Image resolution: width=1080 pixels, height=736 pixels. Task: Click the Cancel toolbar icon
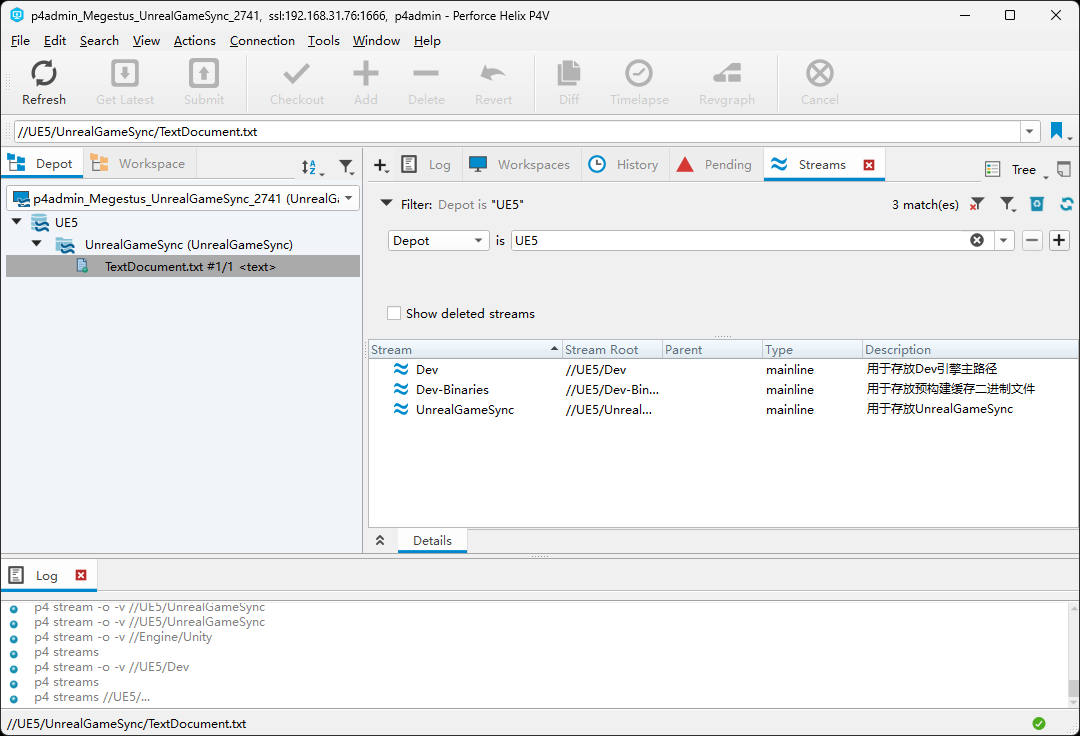(x=820, y=74)
